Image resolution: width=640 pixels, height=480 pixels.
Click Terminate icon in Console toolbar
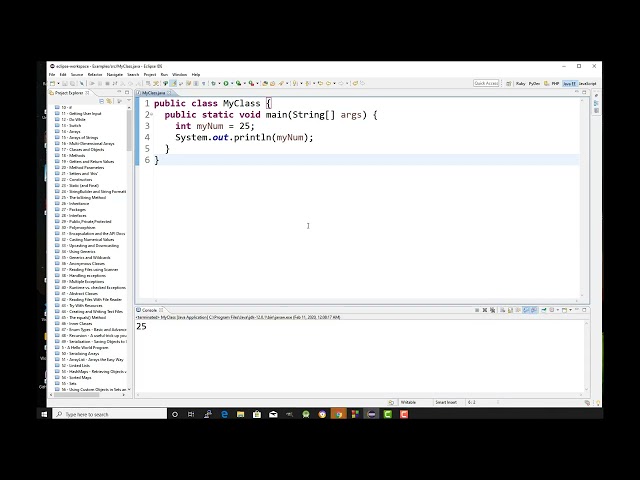tap(477, 310)
